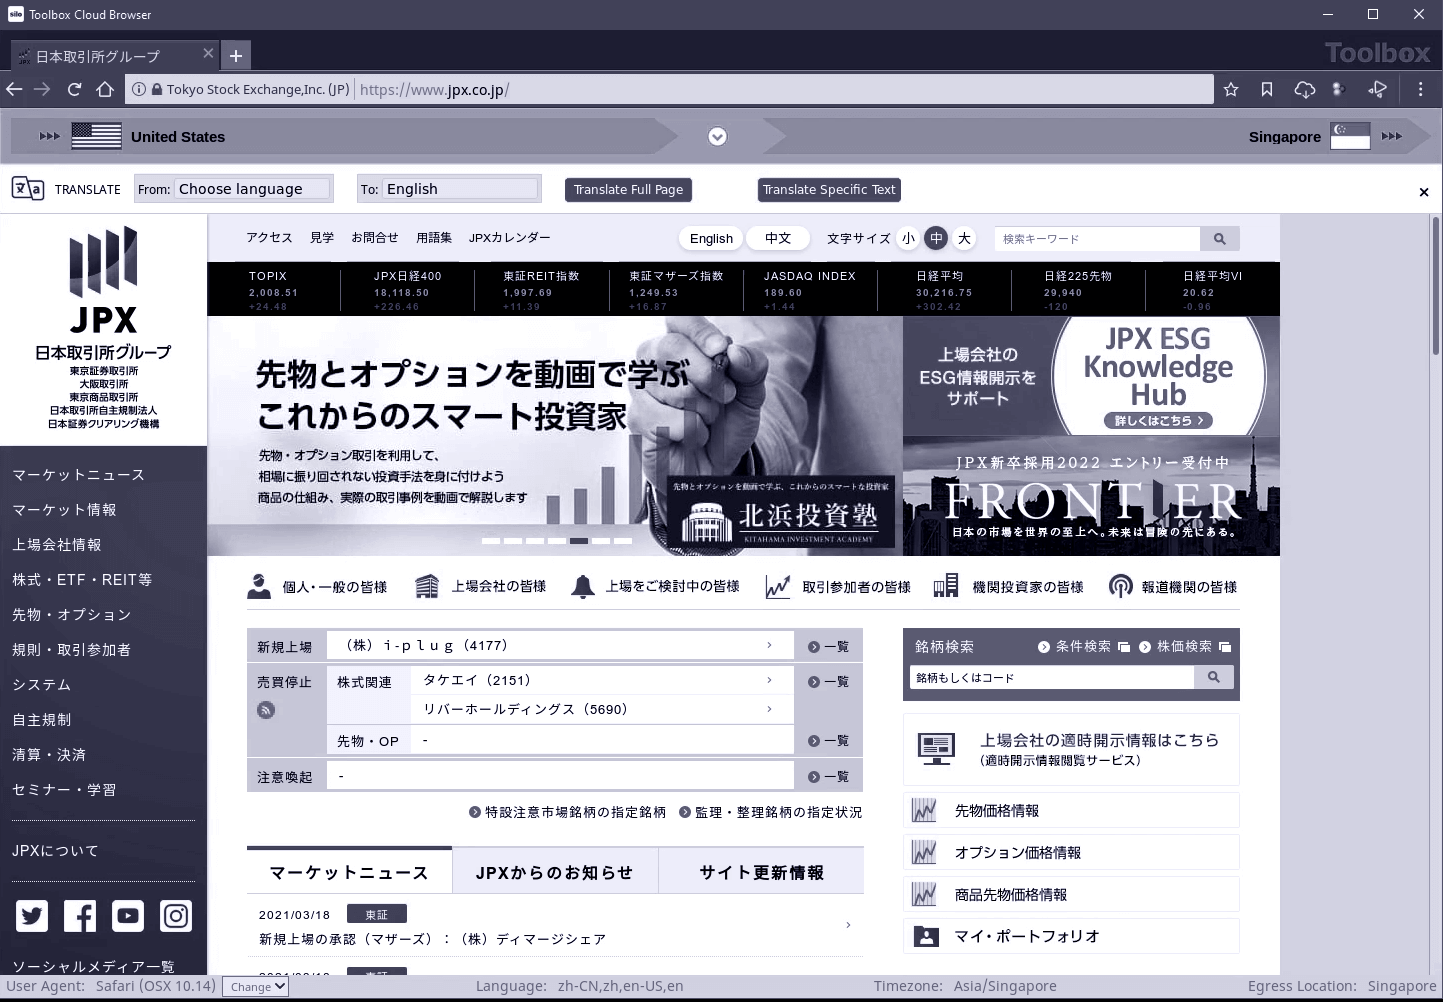Switch site language to 中文

tap(778, 238)
